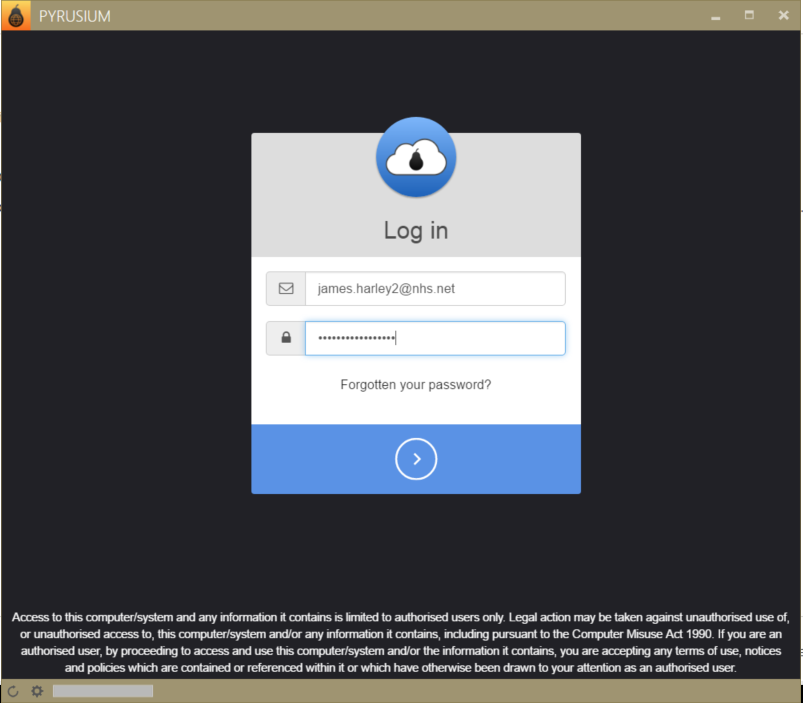Click the padlock icon beside password field
803x703 pixels.
point(286,337)
